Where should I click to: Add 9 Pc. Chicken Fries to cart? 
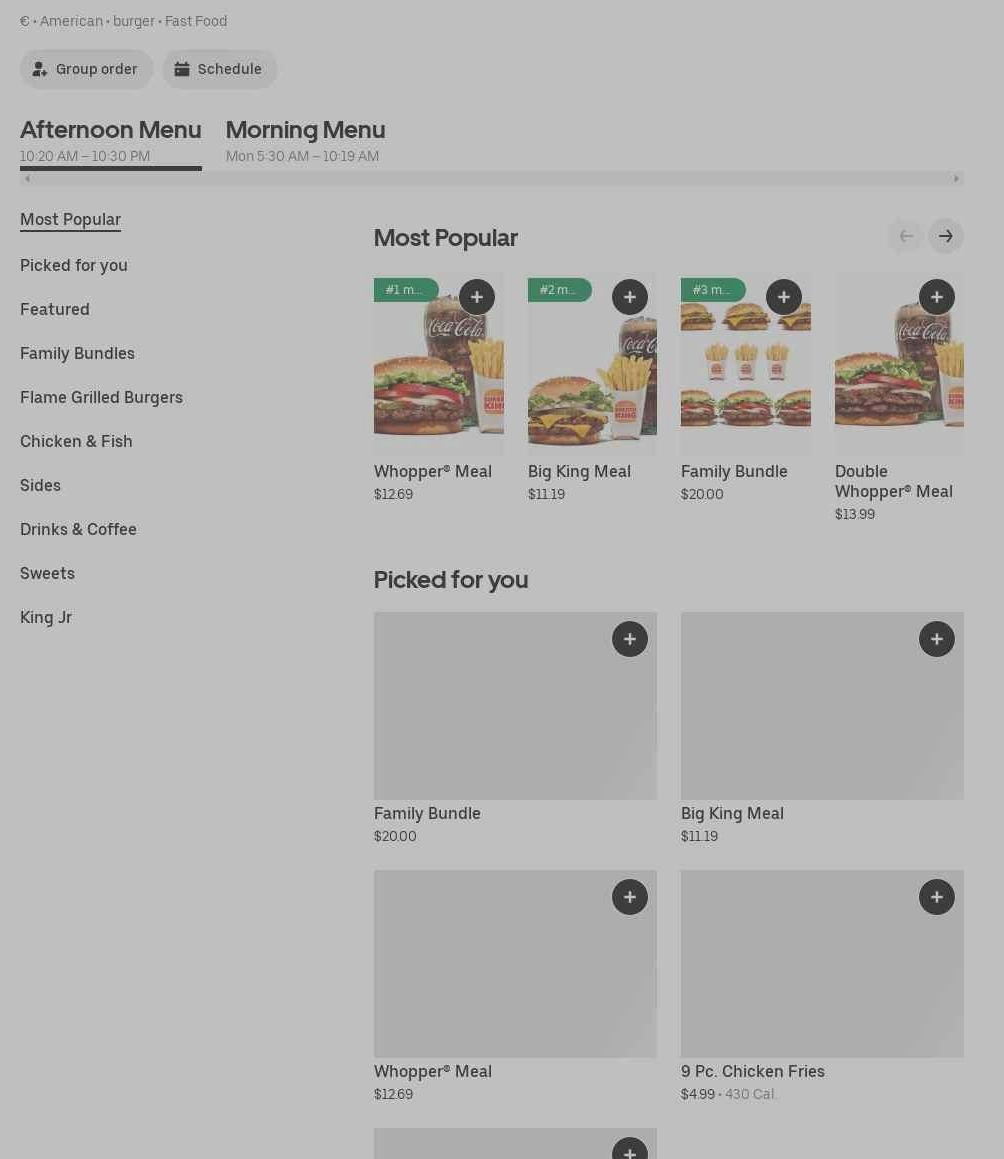click(937, 897)
